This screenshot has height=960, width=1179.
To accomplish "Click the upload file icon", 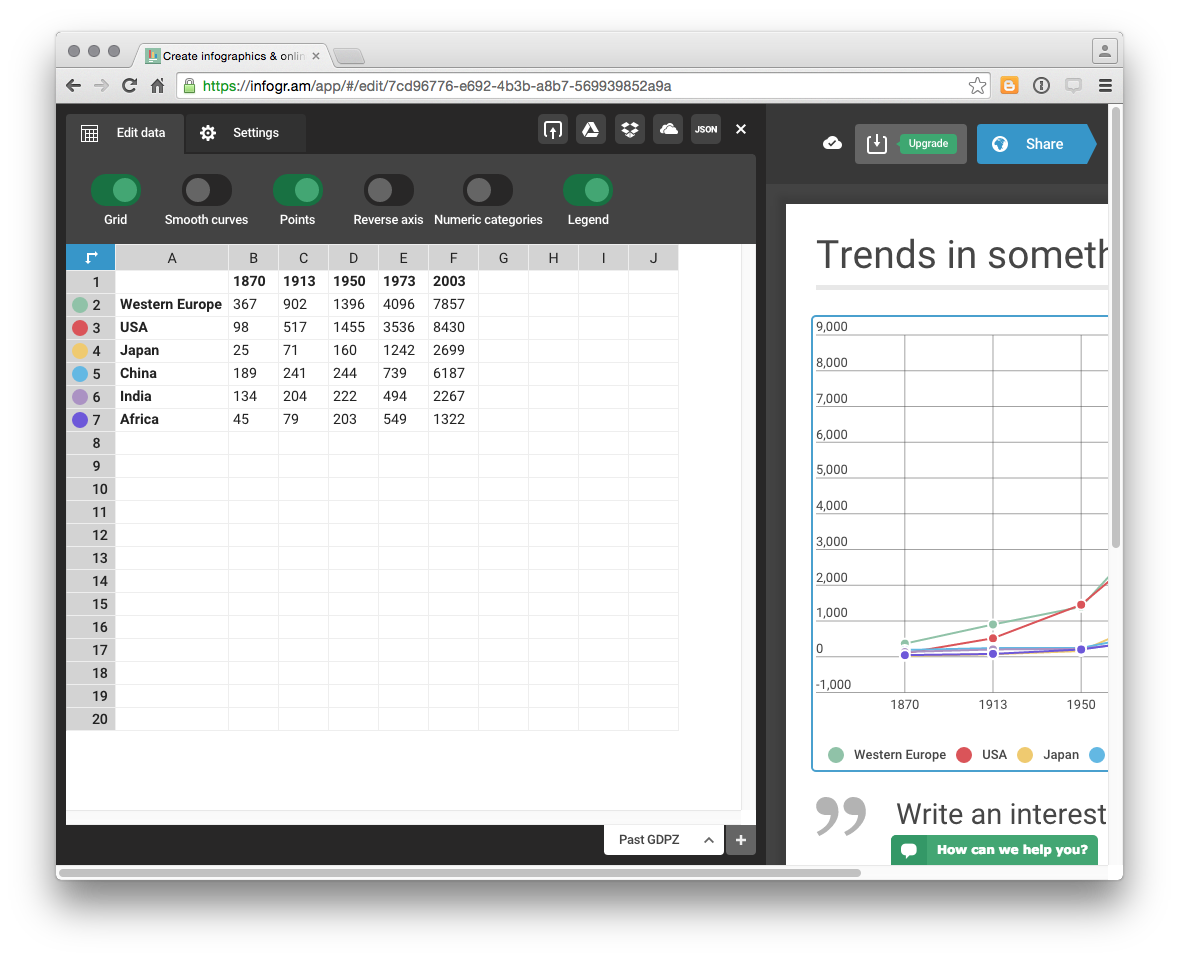I will [553, 129].
